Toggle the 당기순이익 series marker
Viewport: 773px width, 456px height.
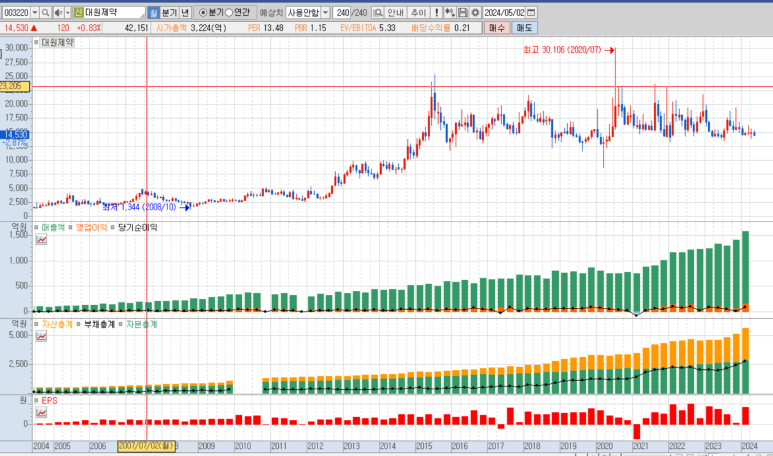pos(113,227)
